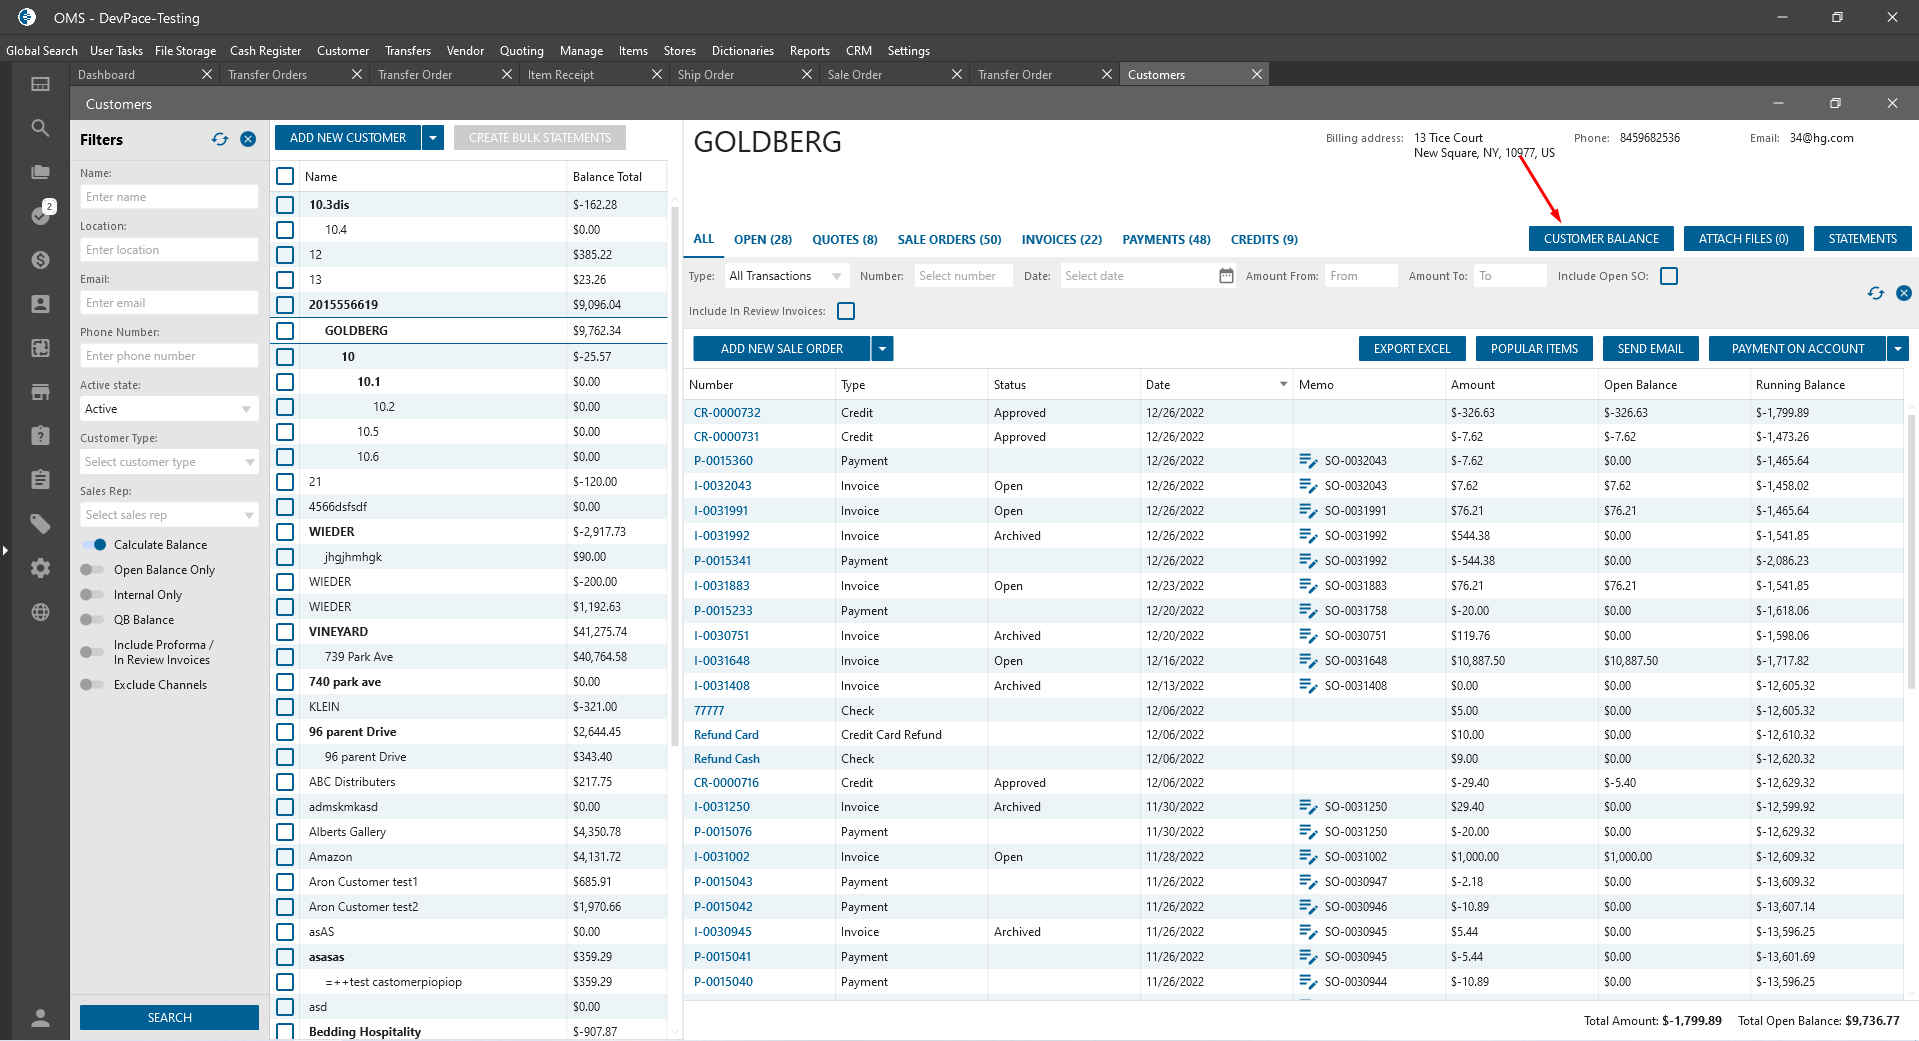Open the Reports menu

pyautogui.click(x=809, y=51)
